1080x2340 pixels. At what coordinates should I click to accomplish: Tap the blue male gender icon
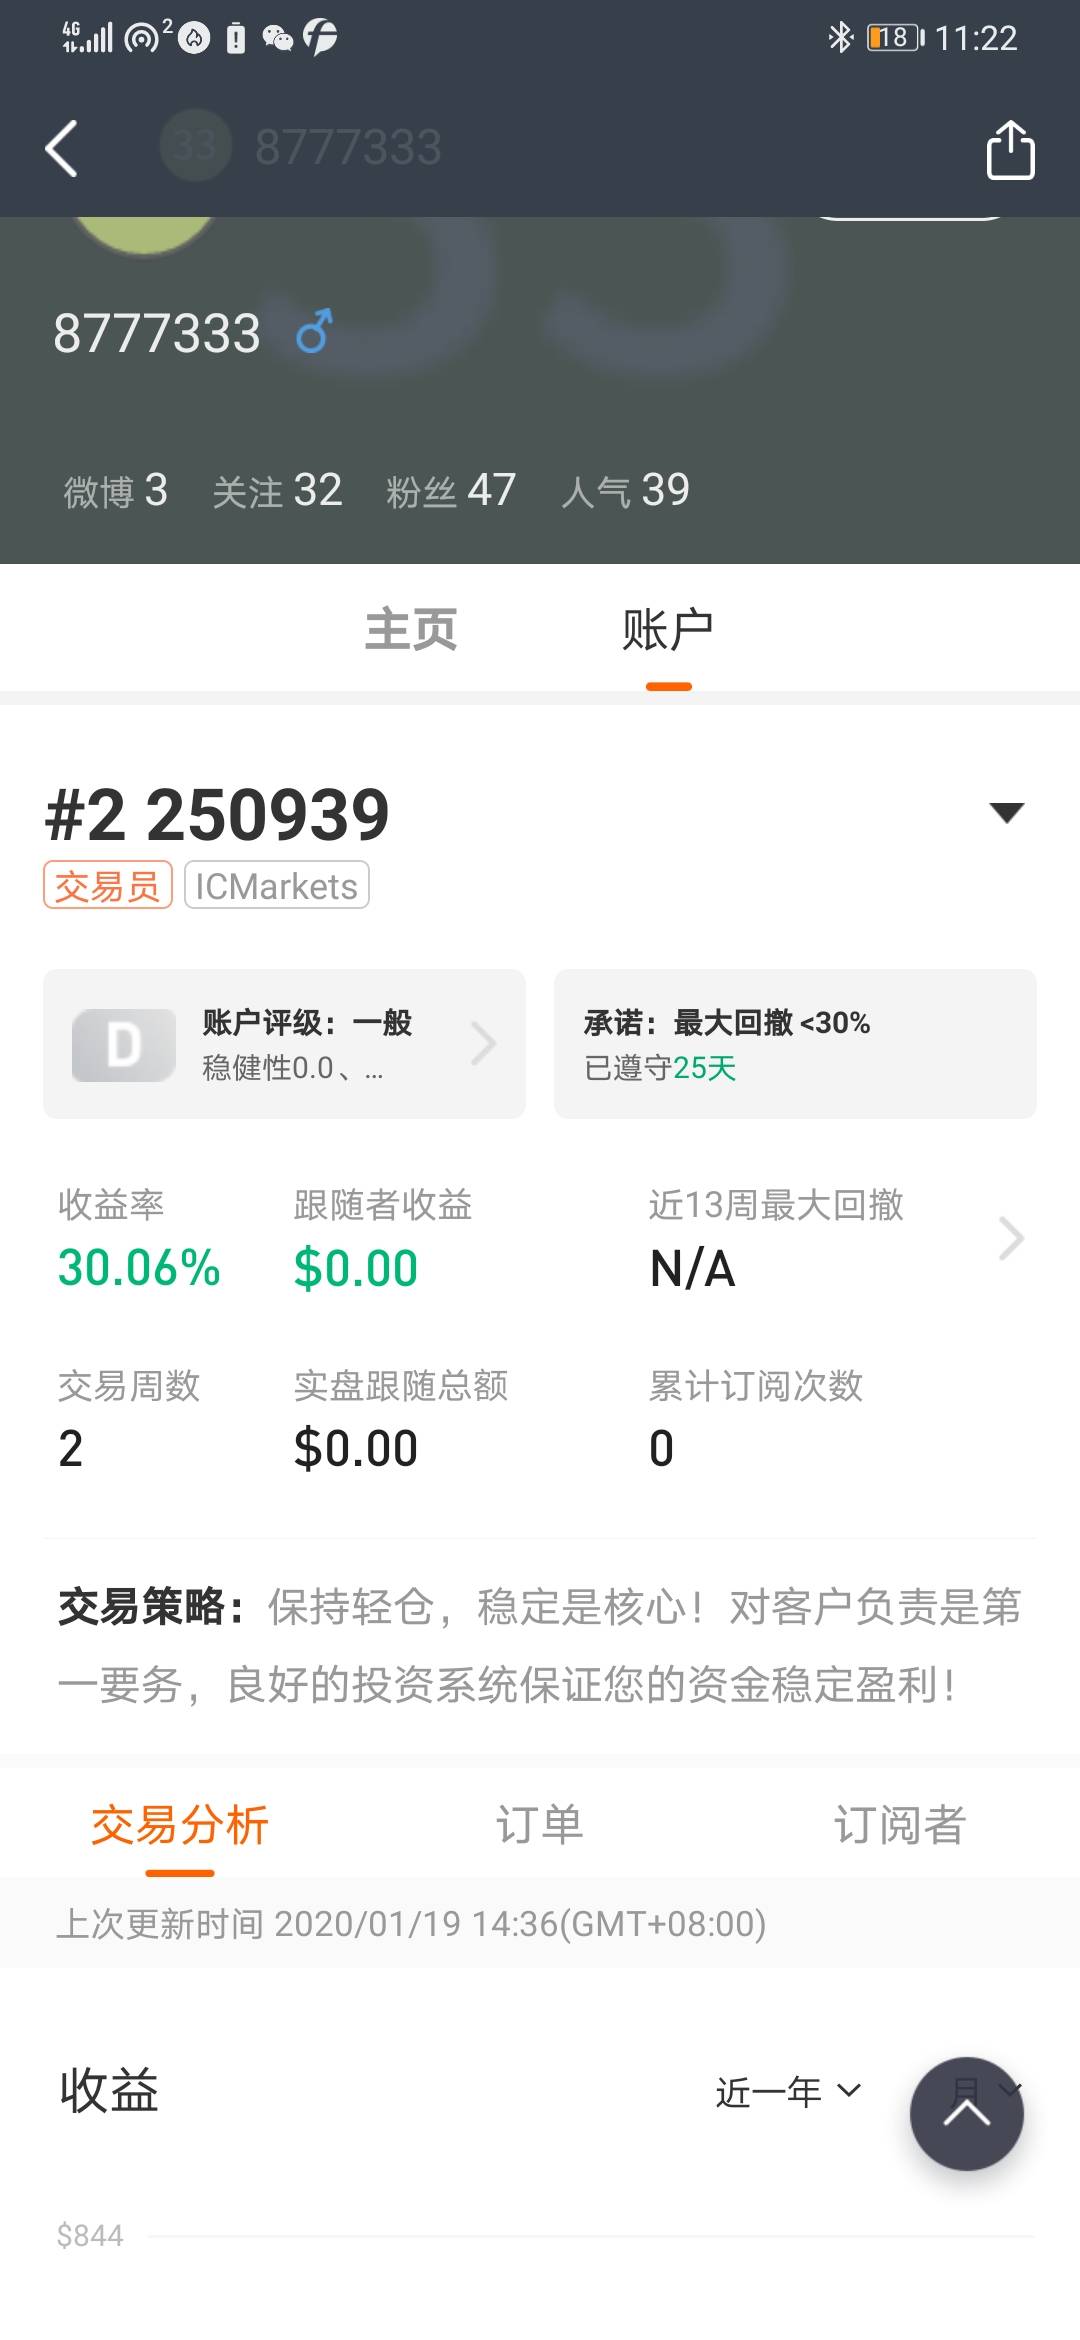point(314,332)
